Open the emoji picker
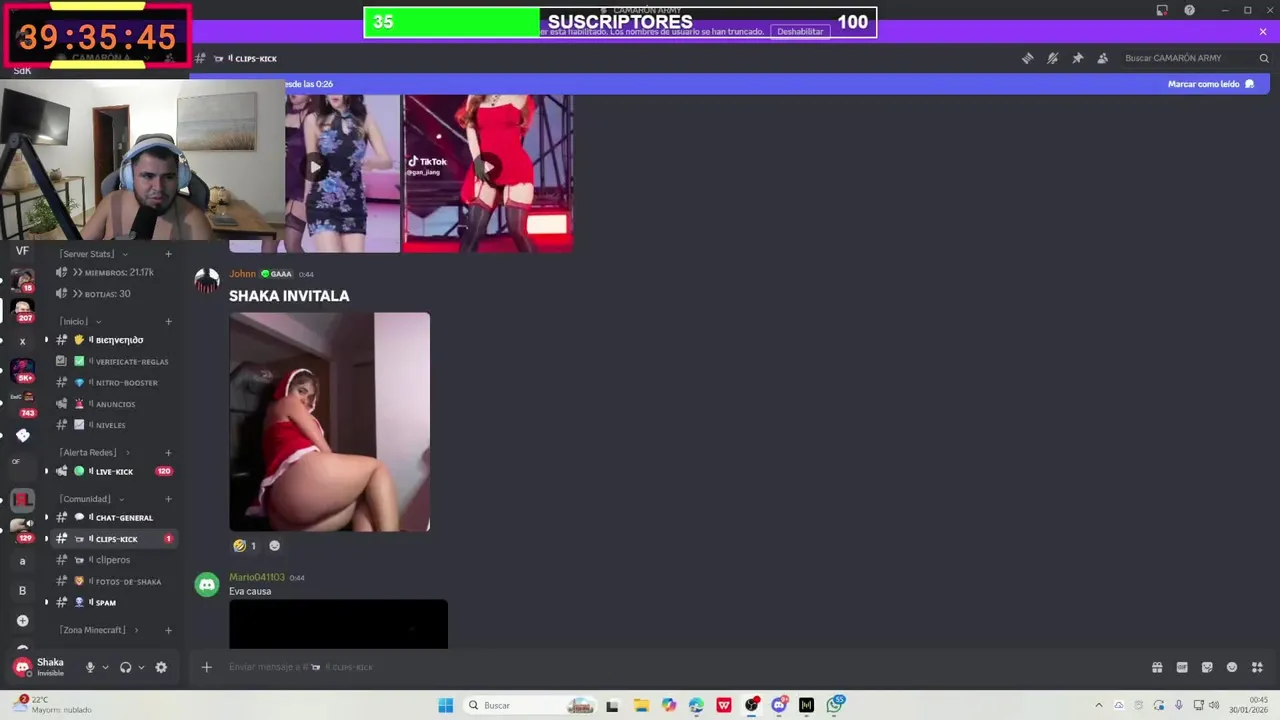 tap(1232, 667)
